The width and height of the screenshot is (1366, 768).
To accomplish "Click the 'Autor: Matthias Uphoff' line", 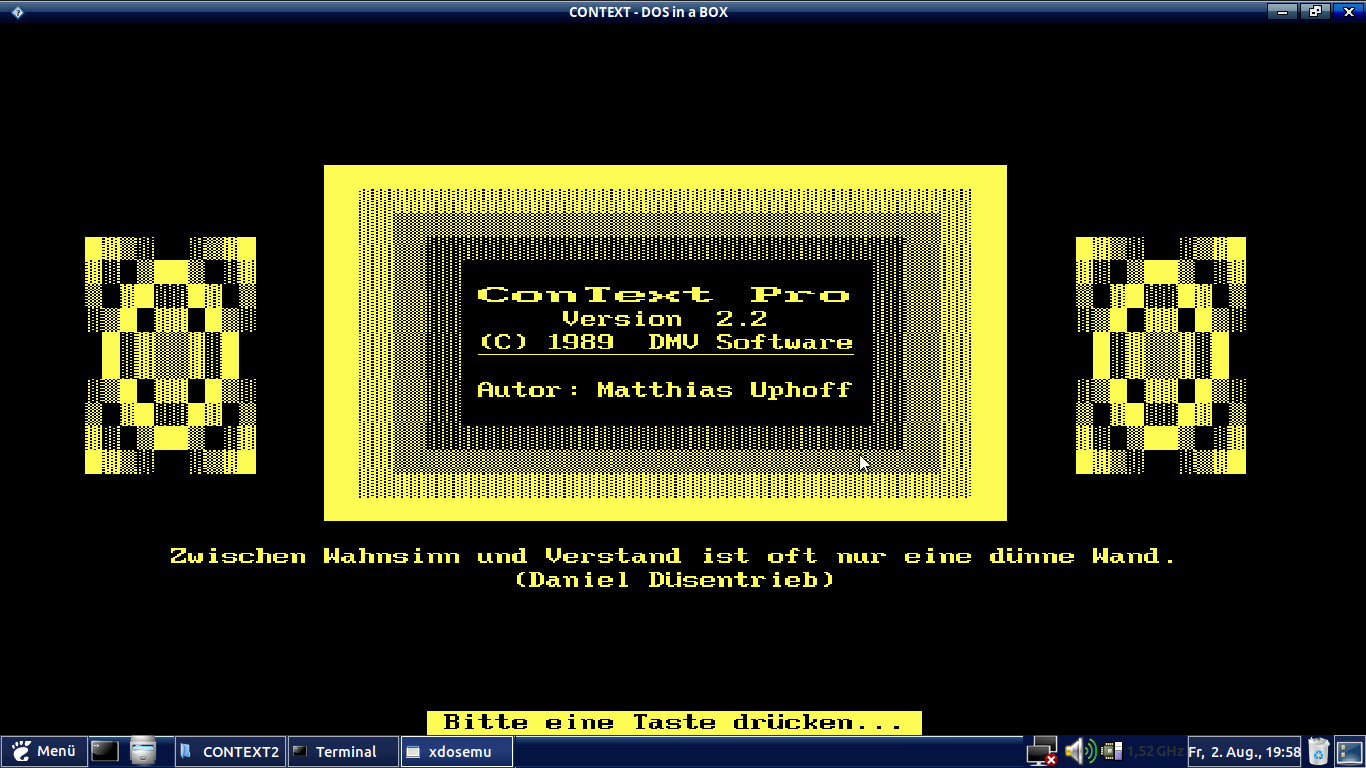I will point(665,390).
